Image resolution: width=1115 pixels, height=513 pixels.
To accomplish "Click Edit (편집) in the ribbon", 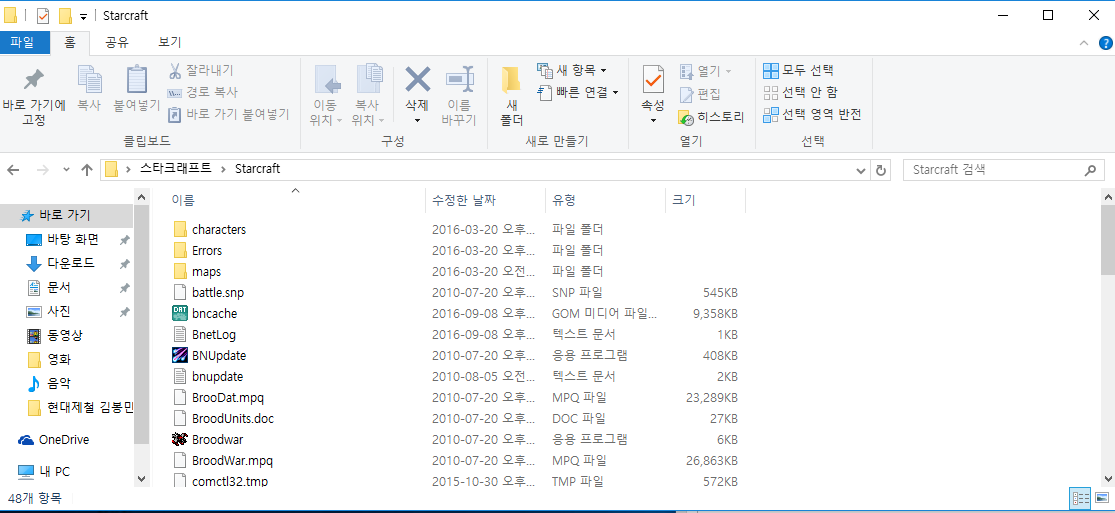I will (x=700, y=94).
